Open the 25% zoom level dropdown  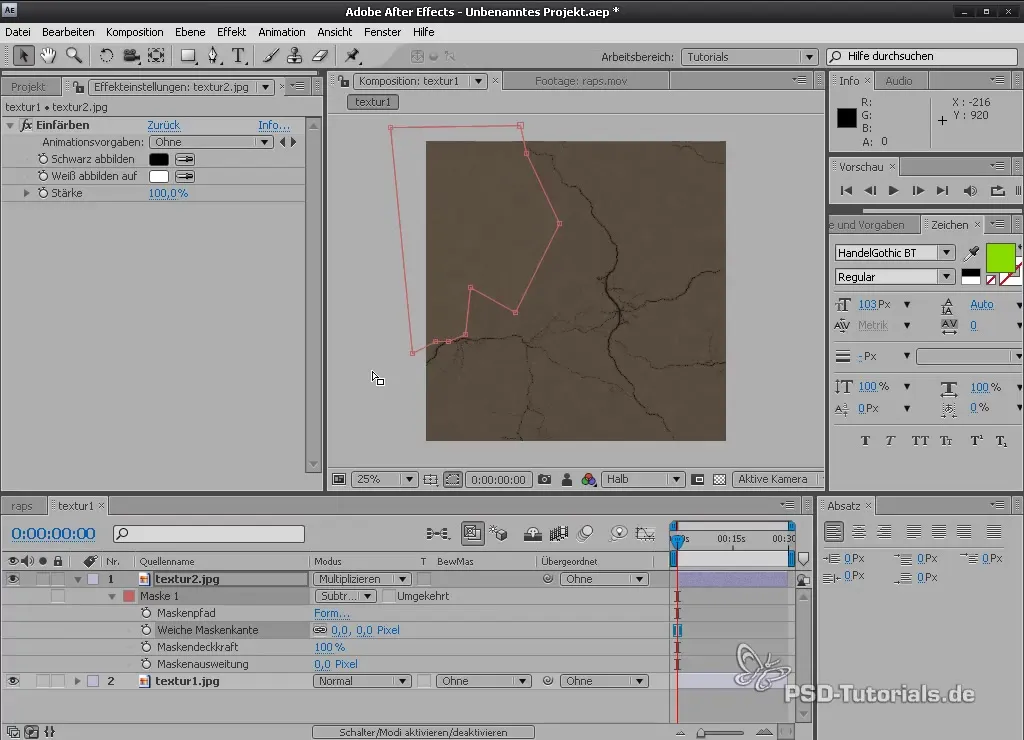pyautogui.click(x=384, y=479)
